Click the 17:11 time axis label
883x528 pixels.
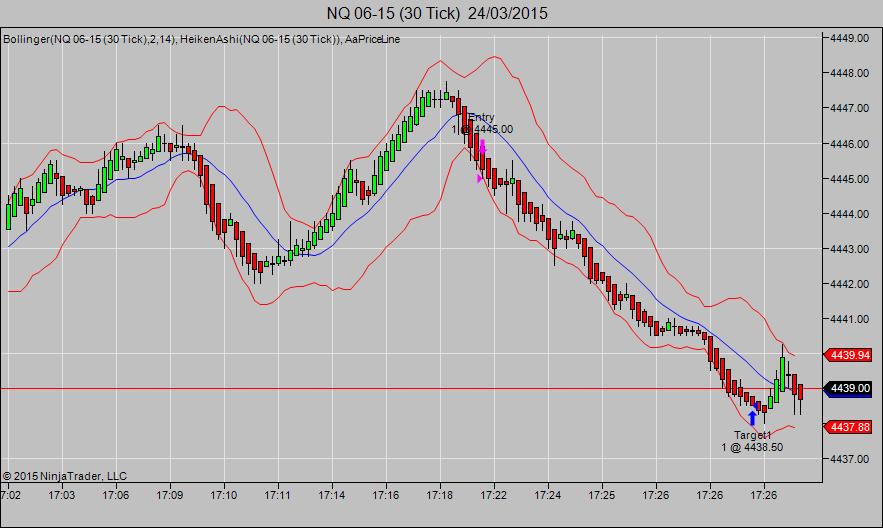click(278, 495)
